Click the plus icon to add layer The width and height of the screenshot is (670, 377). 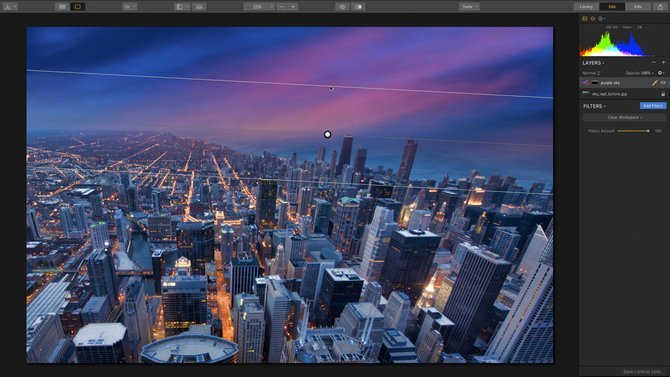pos(663,63)
